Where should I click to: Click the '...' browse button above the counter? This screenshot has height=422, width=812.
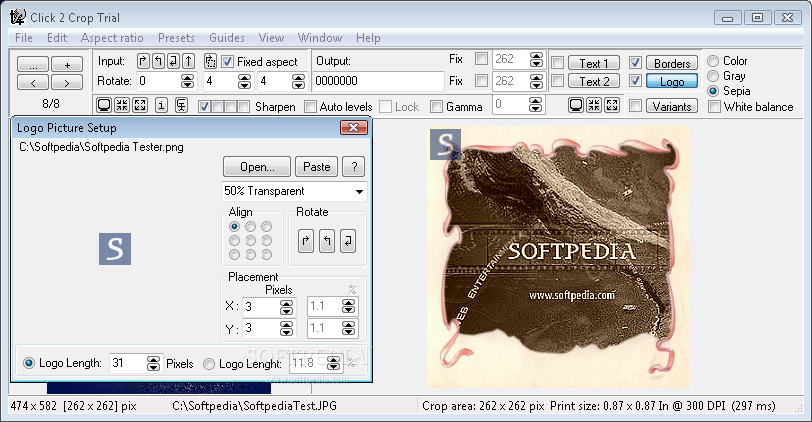tap(33, 65)
